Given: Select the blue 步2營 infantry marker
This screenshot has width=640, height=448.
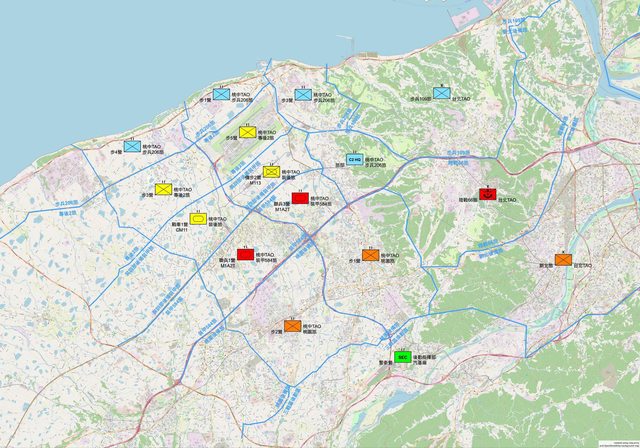Looking at the screenshot, I should 304,96.
